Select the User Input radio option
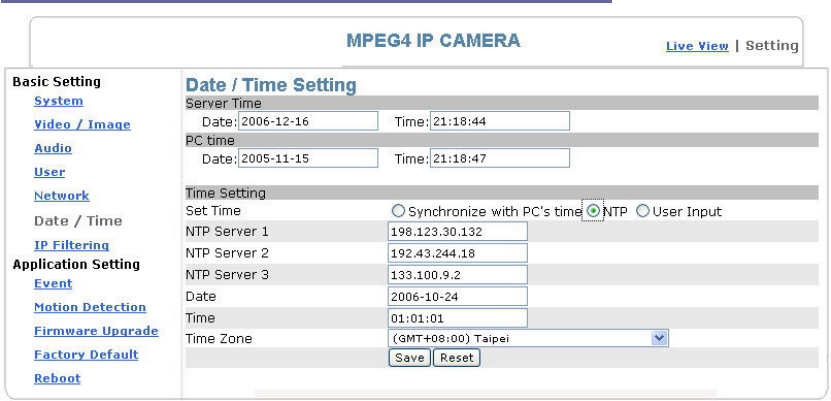Image resolution: width=831 pixels, height=401 pixels. coord(643,212)
